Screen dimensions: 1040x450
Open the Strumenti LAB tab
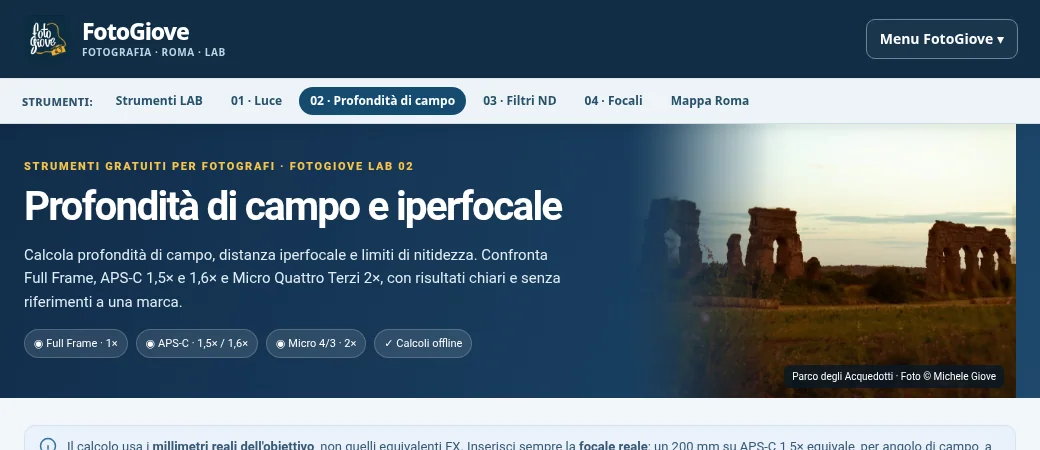(159, 101)
